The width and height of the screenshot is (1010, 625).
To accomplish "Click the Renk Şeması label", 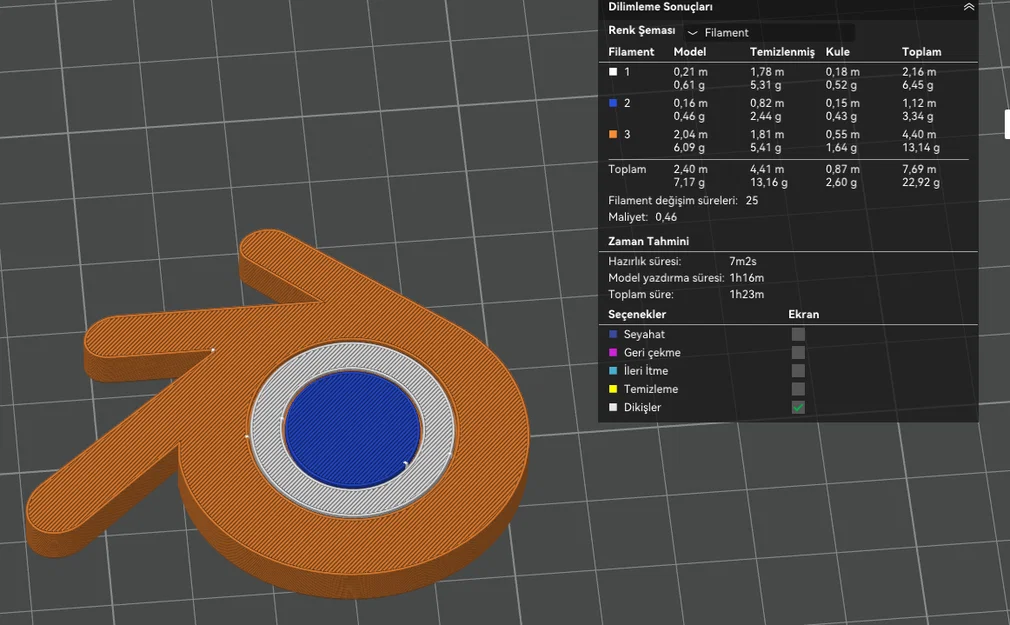I will click(642, 30).
